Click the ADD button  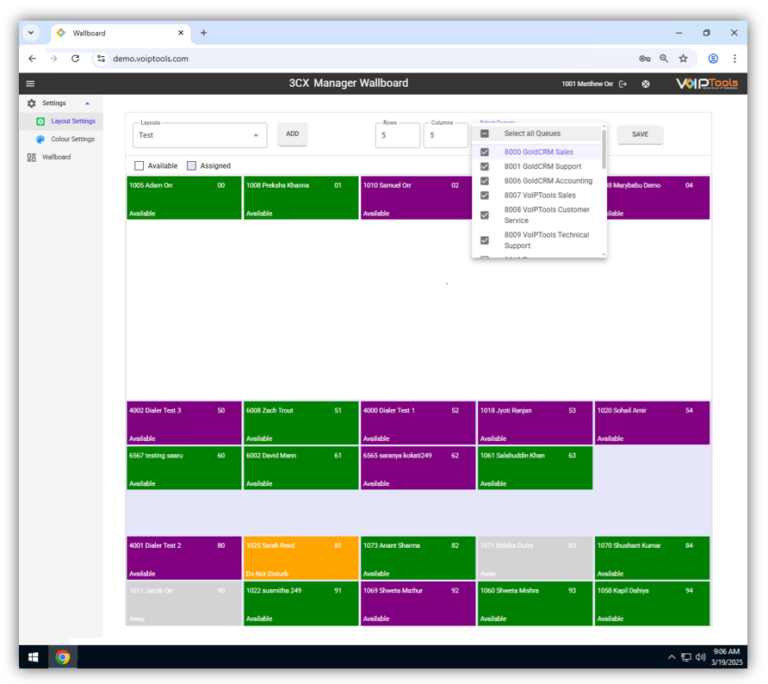(x=292, y=134)
